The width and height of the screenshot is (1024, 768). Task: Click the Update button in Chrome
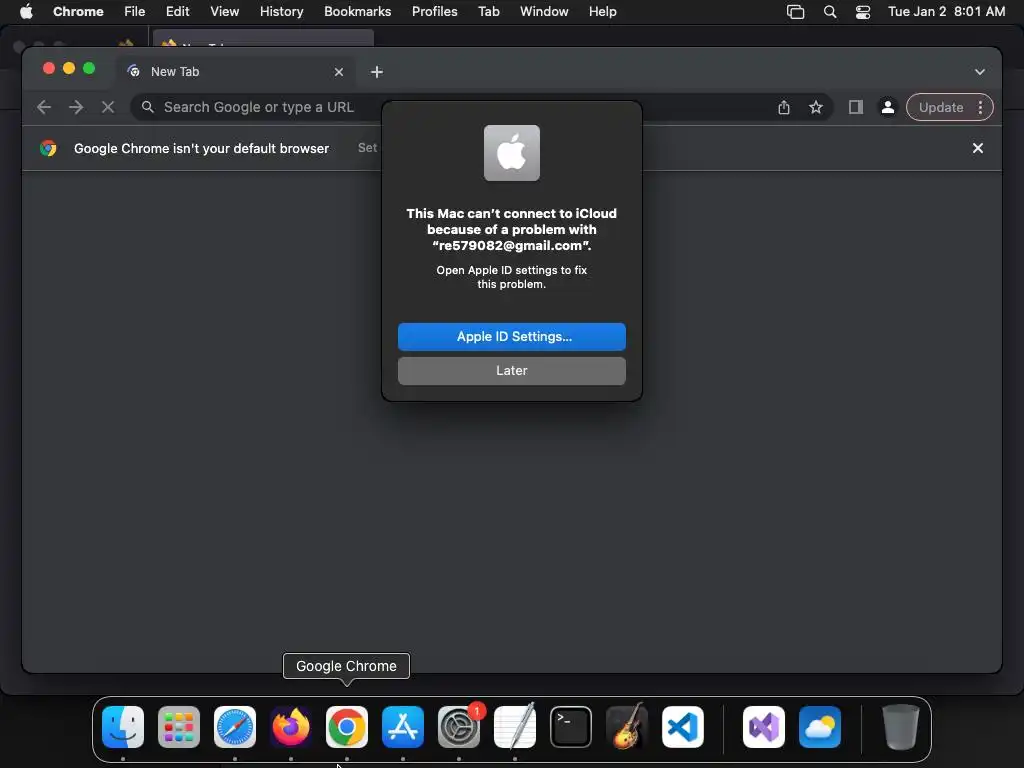[940, 107]
